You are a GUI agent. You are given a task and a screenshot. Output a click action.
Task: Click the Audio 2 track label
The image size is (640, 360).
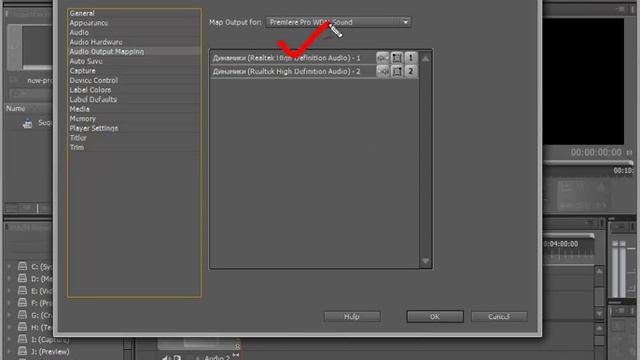click(217, 357)
